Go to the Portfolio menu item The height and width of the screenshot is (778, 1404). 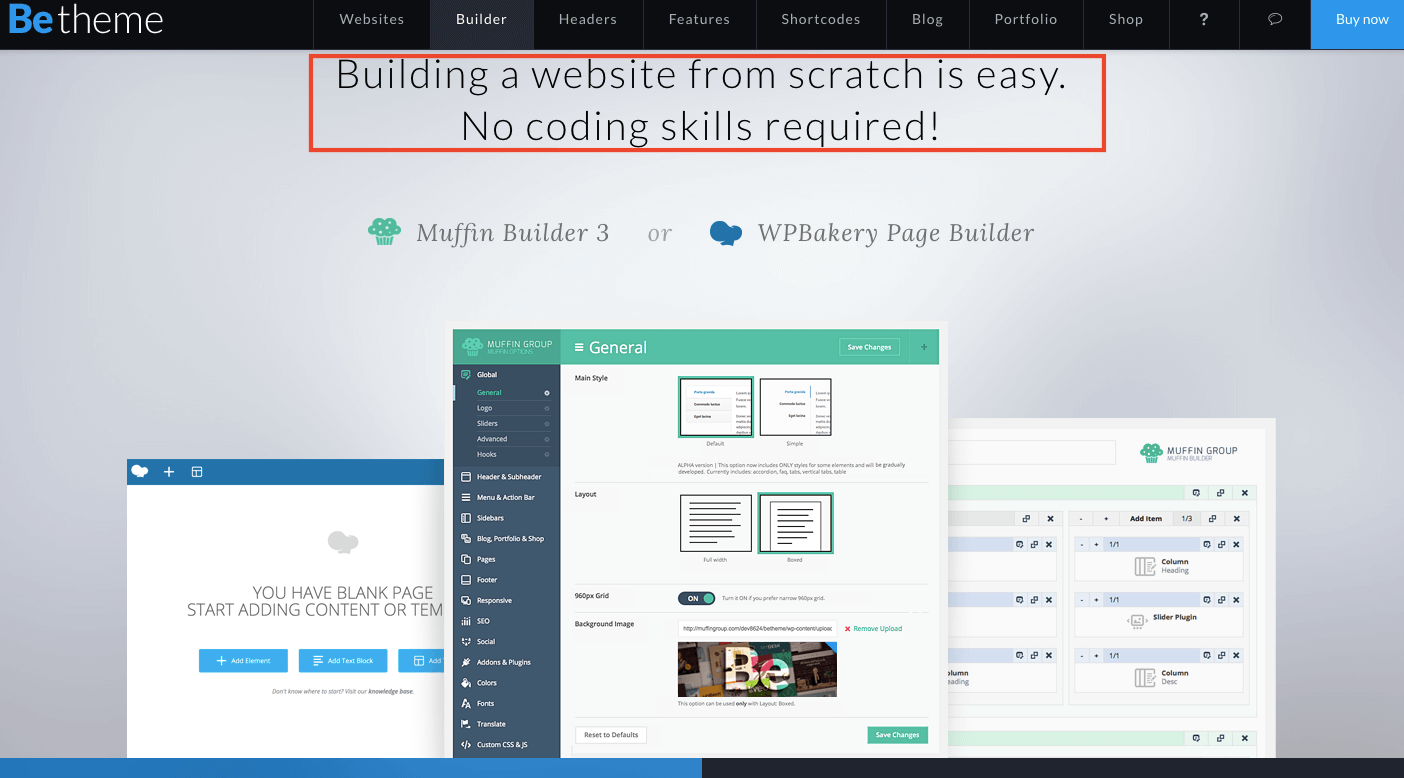pos(1026,19)
